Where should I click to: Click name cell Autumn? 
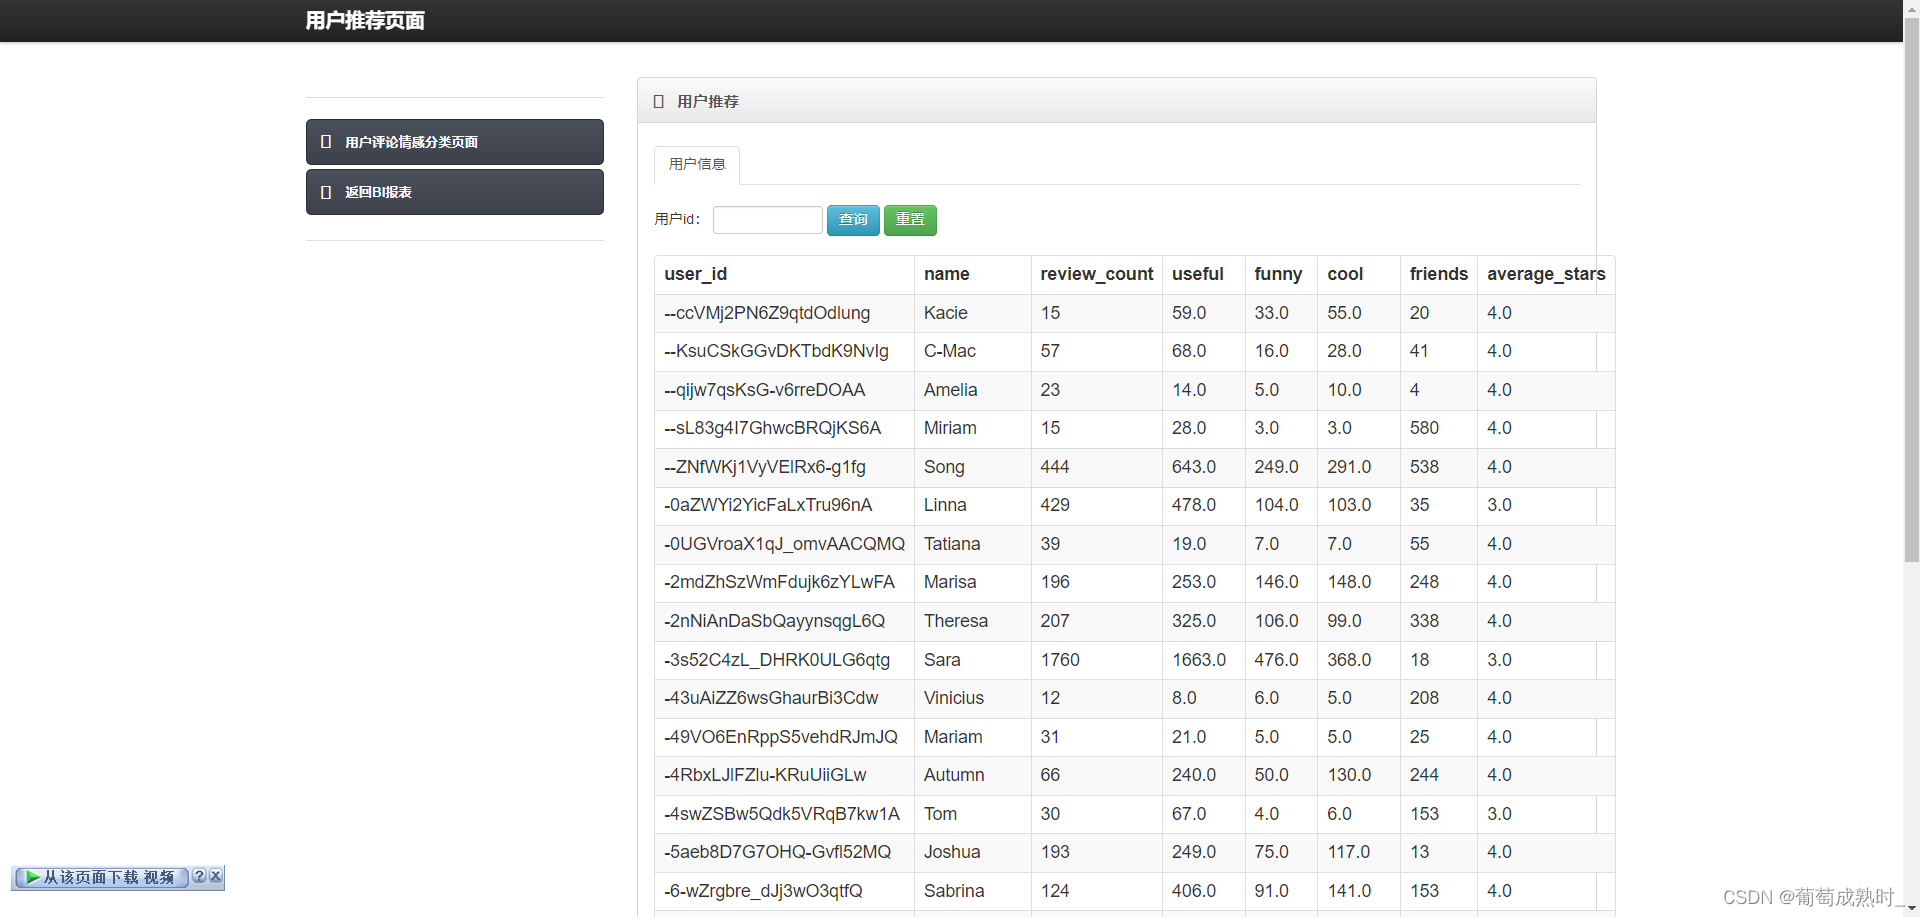coord(954,775)
